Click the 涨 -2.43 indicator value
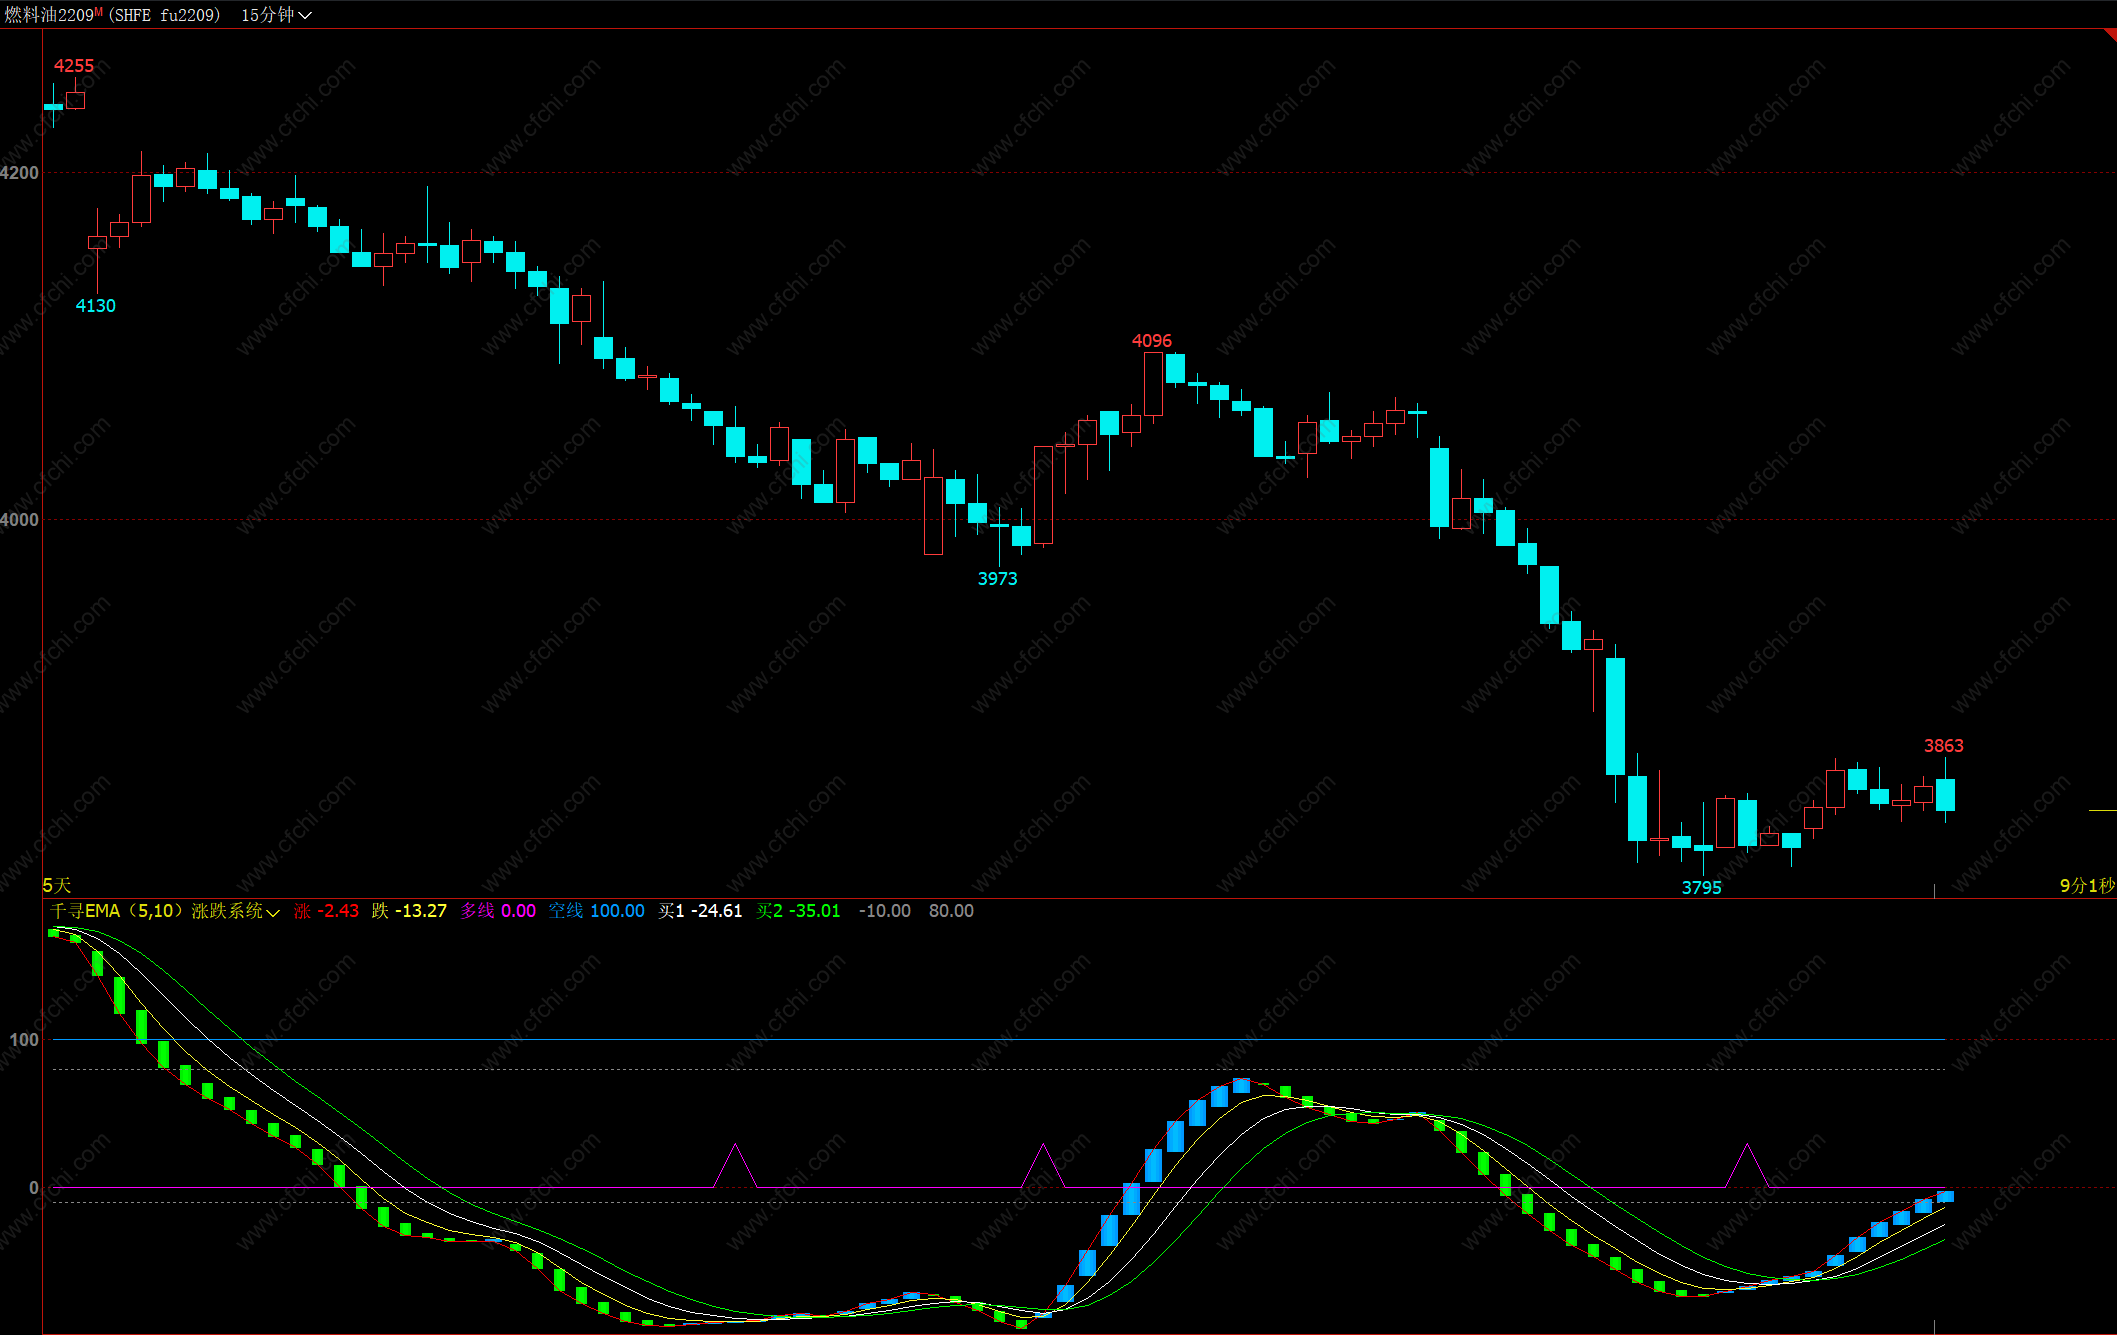 pyautogui.click(x=327, y=911)
